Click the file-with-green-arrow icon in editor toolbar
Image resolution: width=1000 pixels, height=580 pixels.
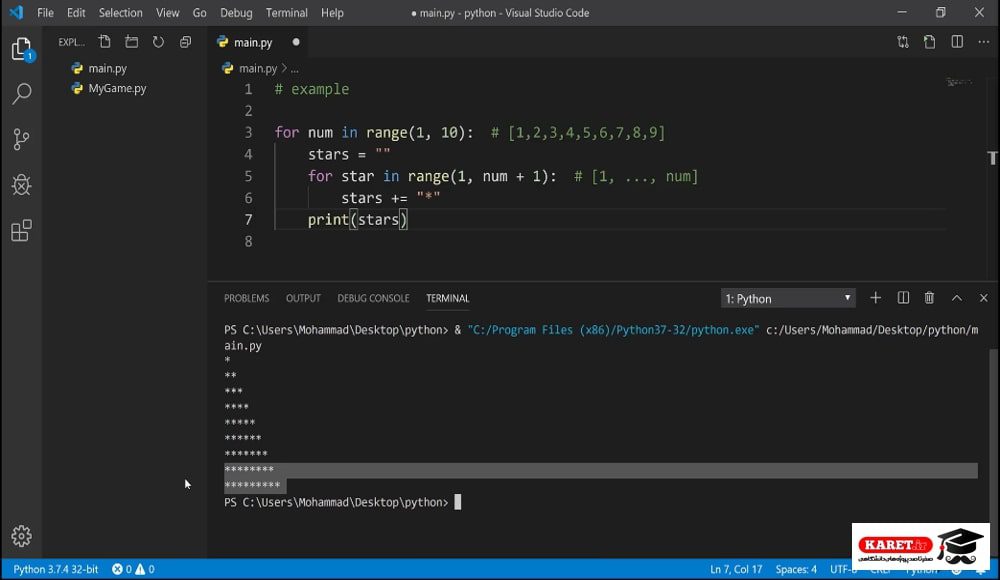click(929, 42)
